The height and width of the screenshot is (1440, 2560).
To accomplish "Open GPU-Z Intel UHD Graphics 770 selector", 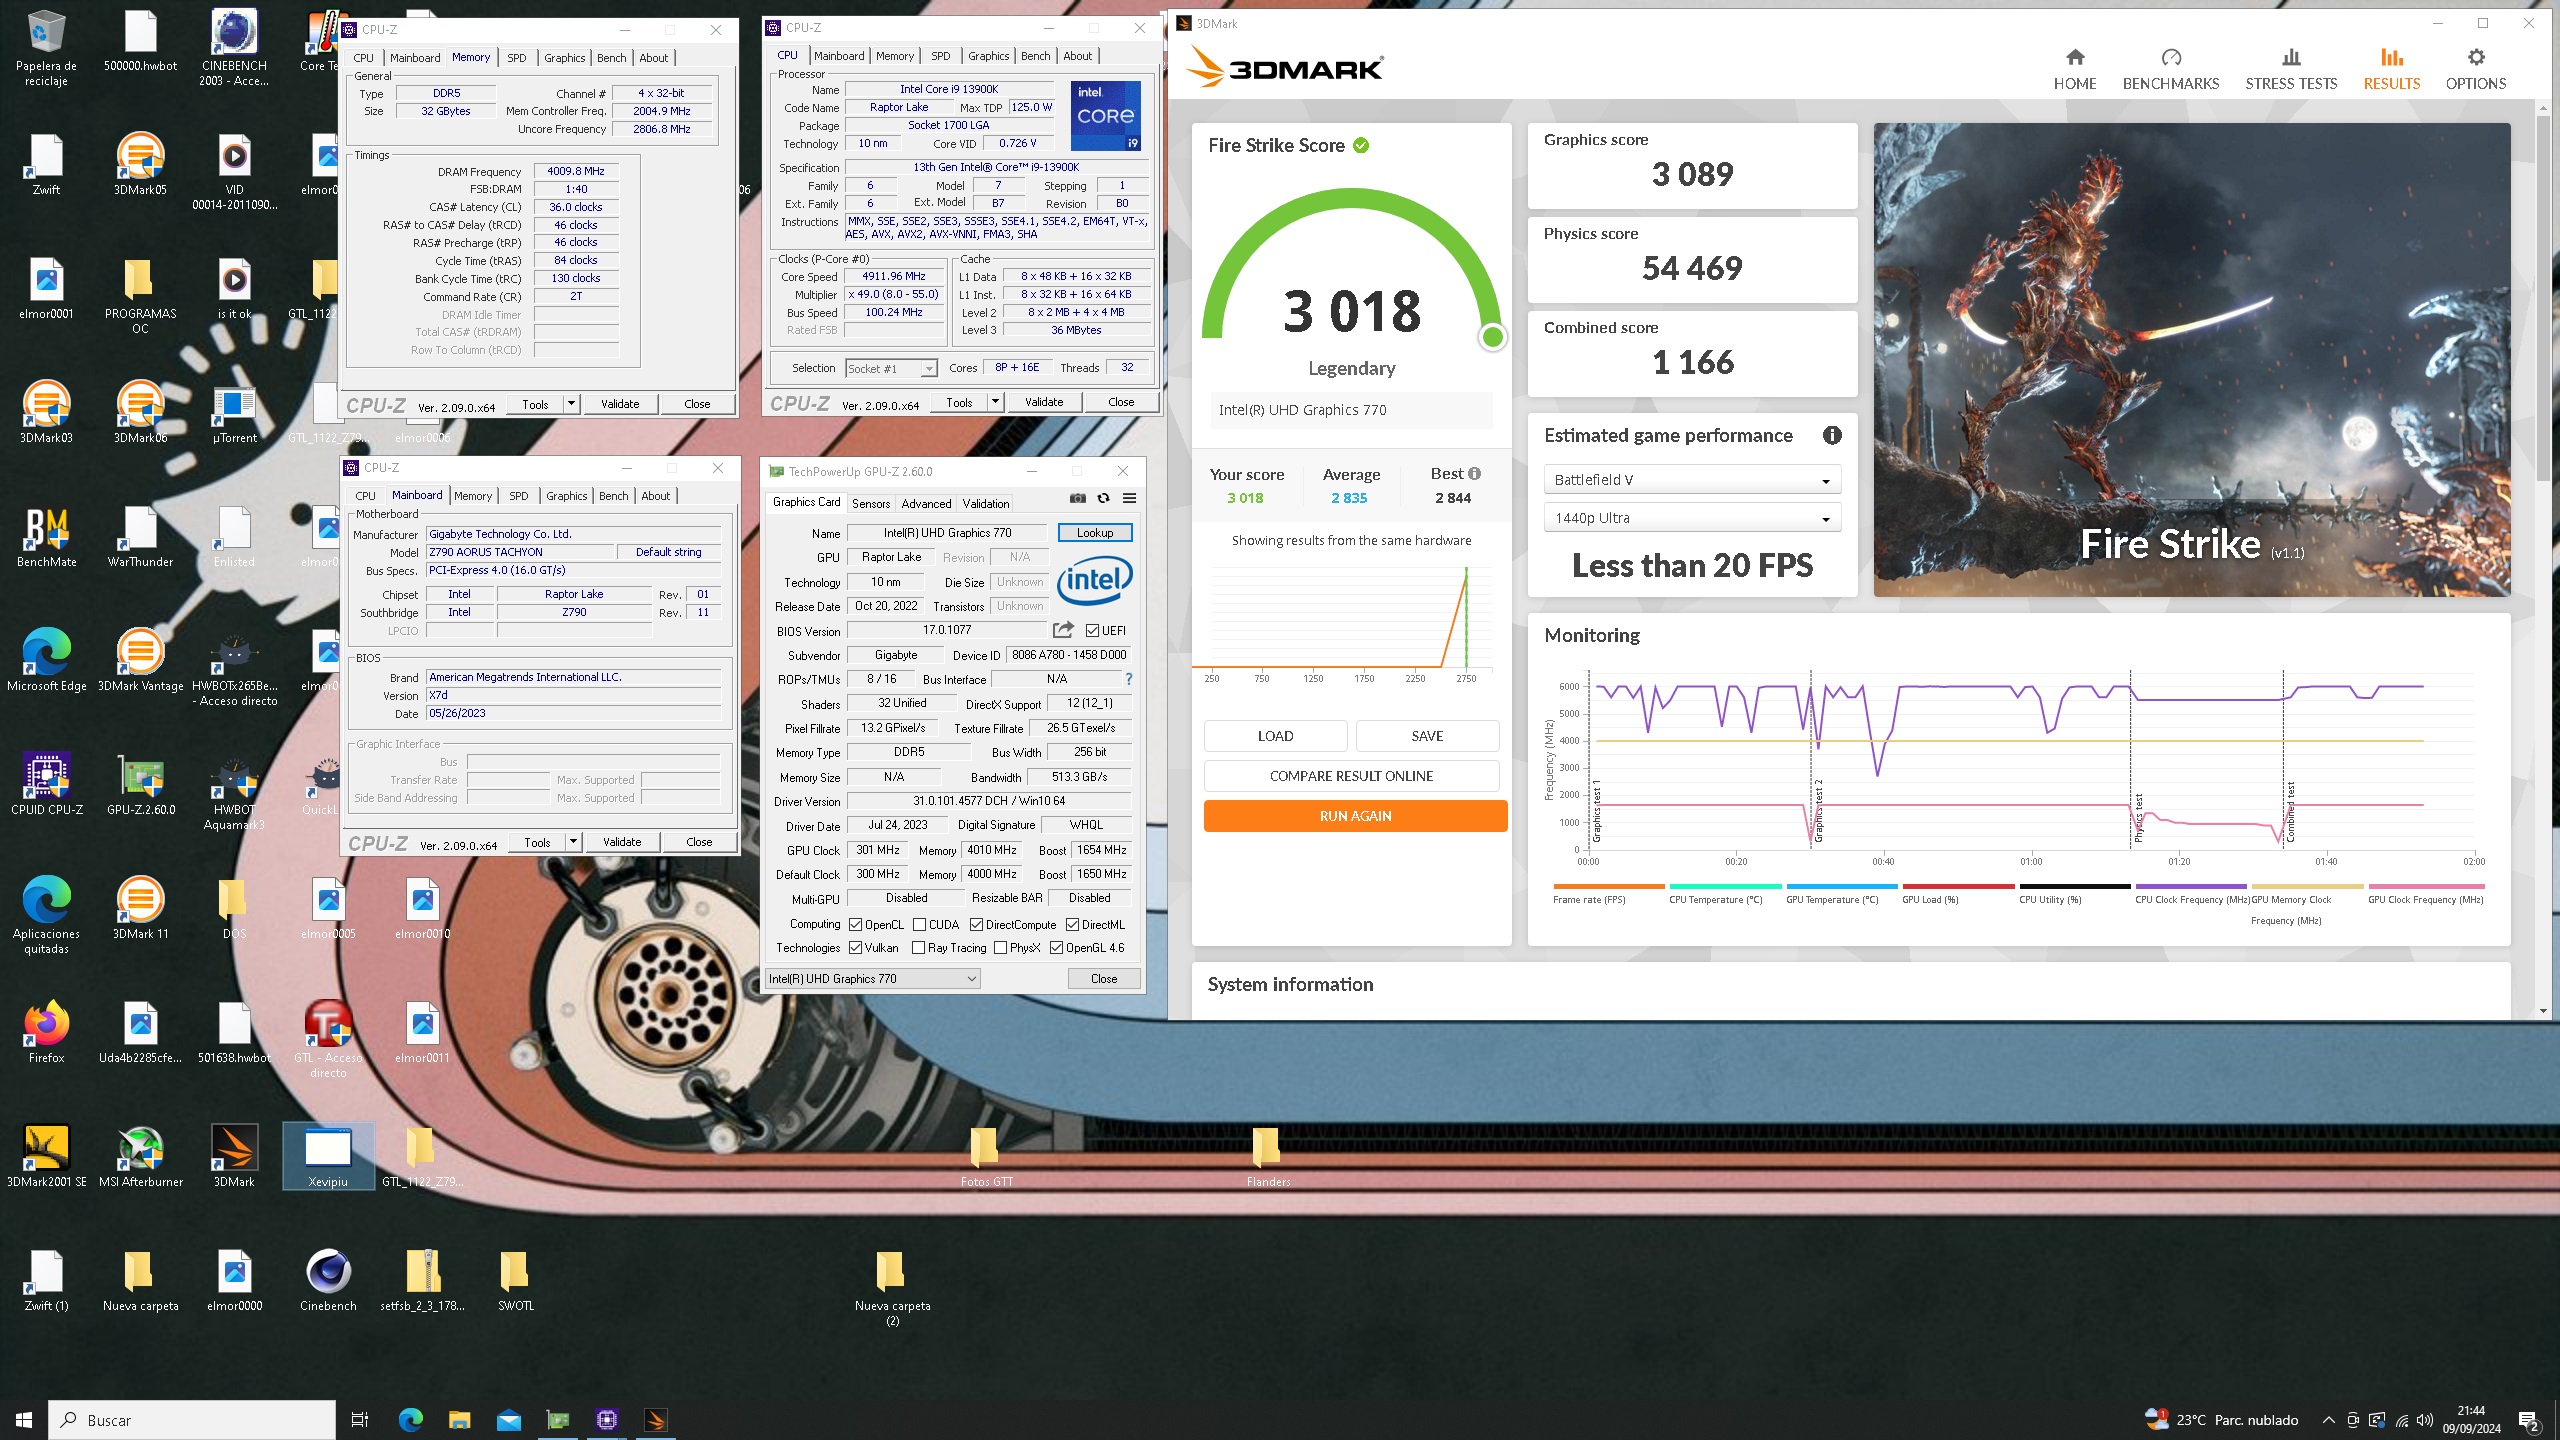I will (x=872, y=979).
